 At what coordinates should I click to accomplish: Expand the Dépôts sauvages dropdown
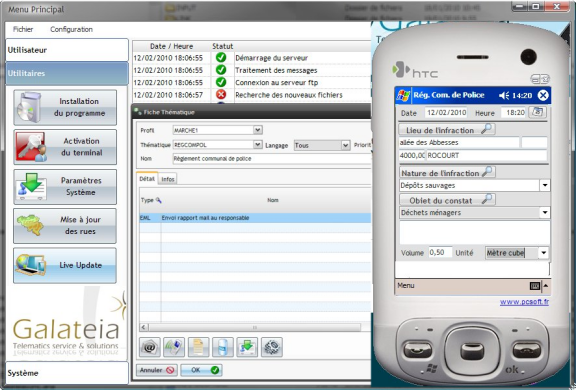pos(545,185)
